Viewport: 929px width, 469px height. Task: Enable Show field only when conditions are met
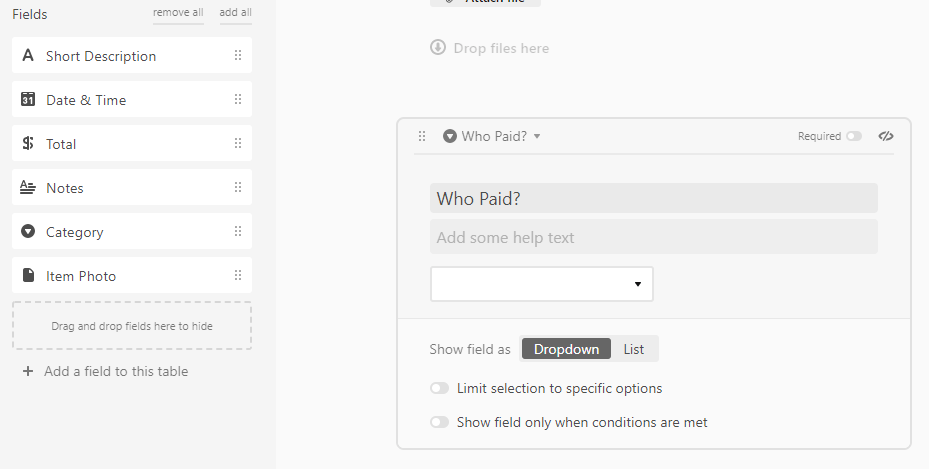coord(440,422)
